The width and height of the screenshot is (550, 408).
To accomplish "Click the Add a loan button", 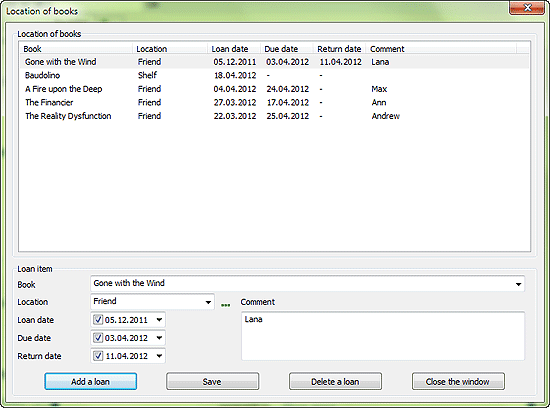I will tap(90, 381).
